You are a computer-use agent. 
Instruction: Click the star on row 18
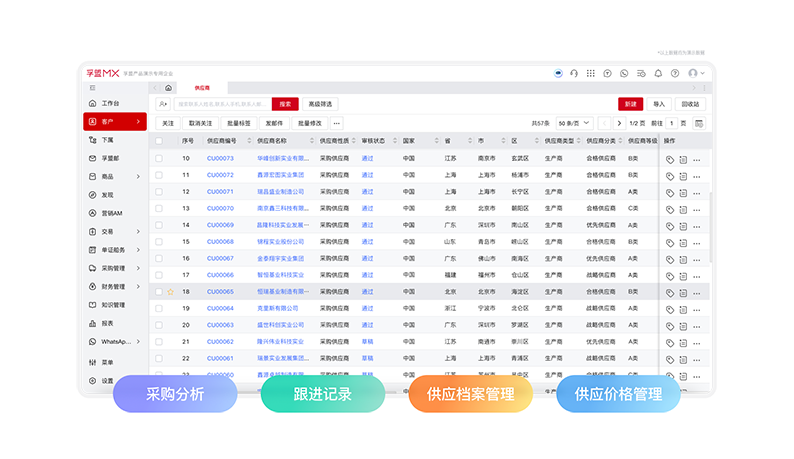tap(171, 292)
